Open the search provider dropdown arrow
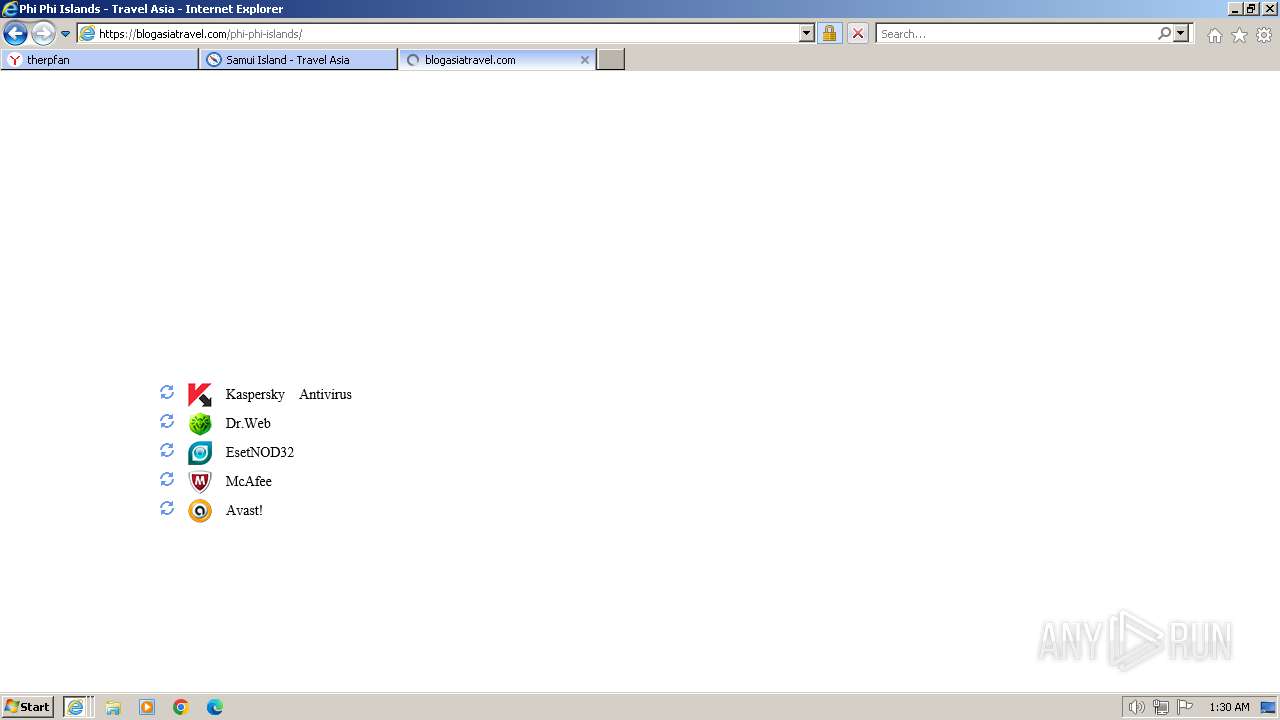Screen dimensions: 1280x720 pos(1181,33)
